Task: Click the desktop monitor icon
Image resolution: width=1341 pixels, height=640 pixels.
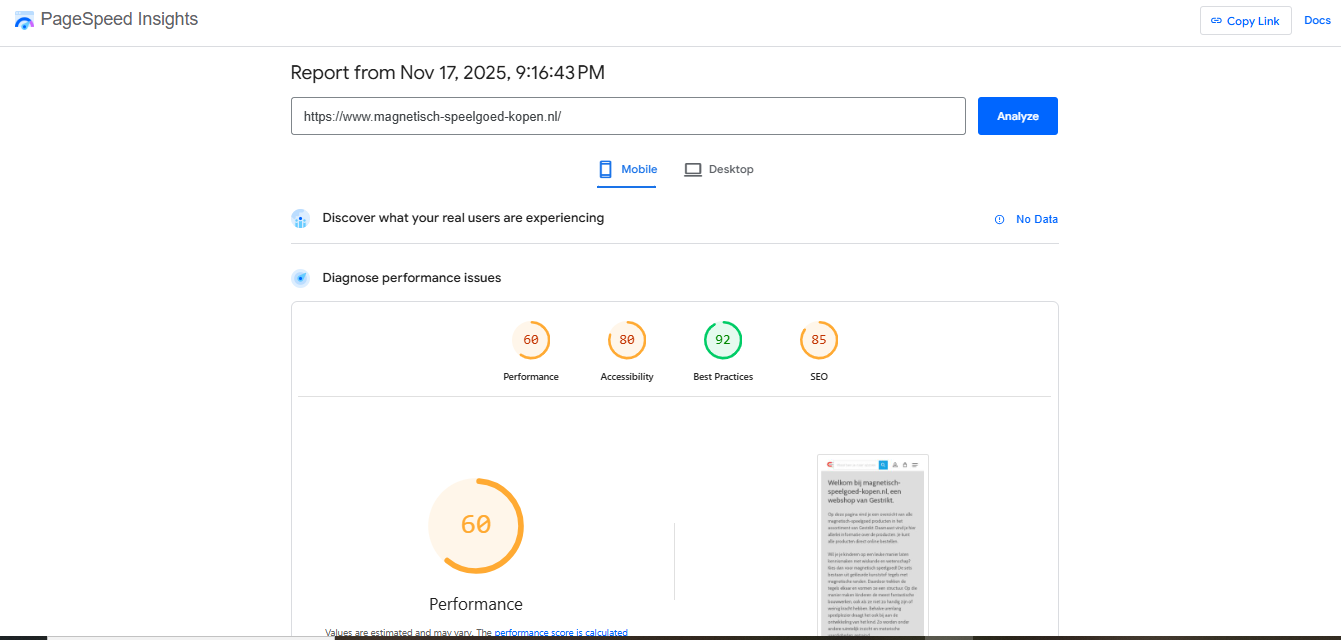Action: click(x=693, y=170)
